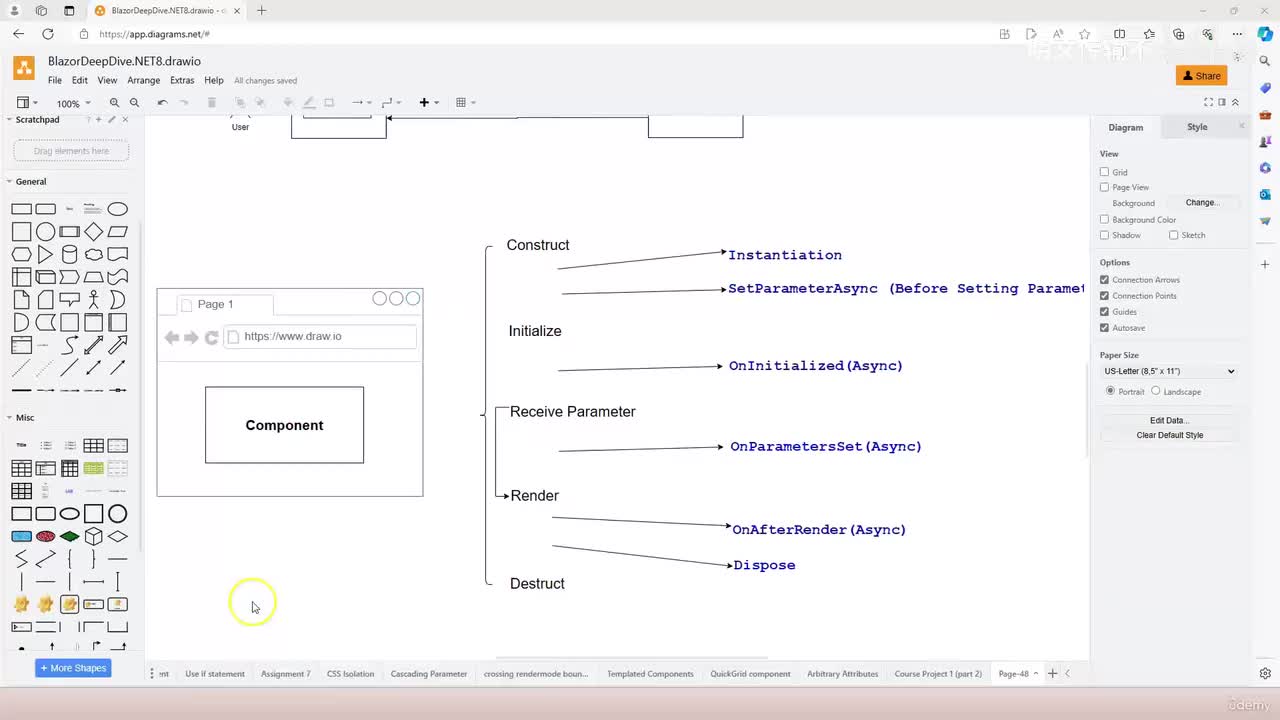The image size is (1280, 720).
Task: Click the orange Share button
Action: tap(1201, 76)
